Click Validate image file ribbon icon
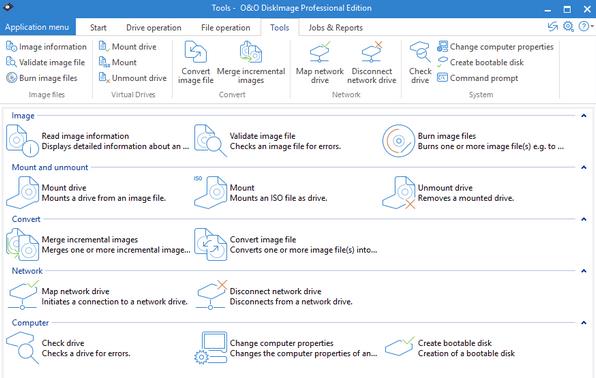The width and height of the screenshot is (596, 378). click(x=11, y=62)
